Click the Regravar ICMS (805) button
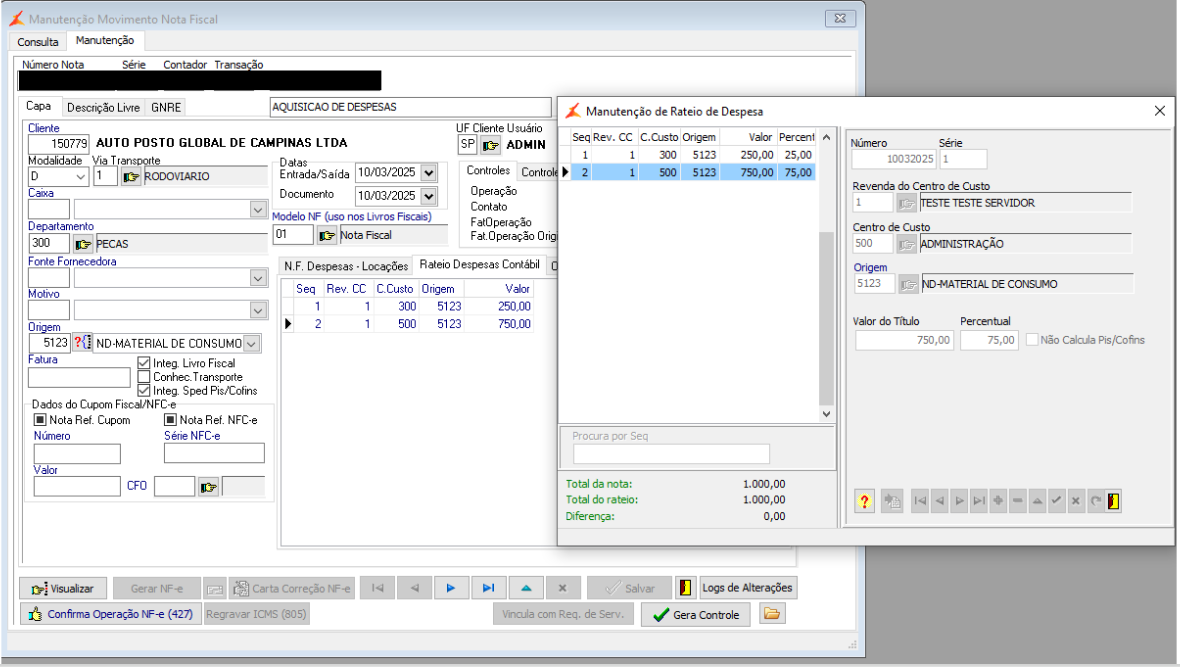The height and width of the screenshot is (667, 1180). (256, 614)
